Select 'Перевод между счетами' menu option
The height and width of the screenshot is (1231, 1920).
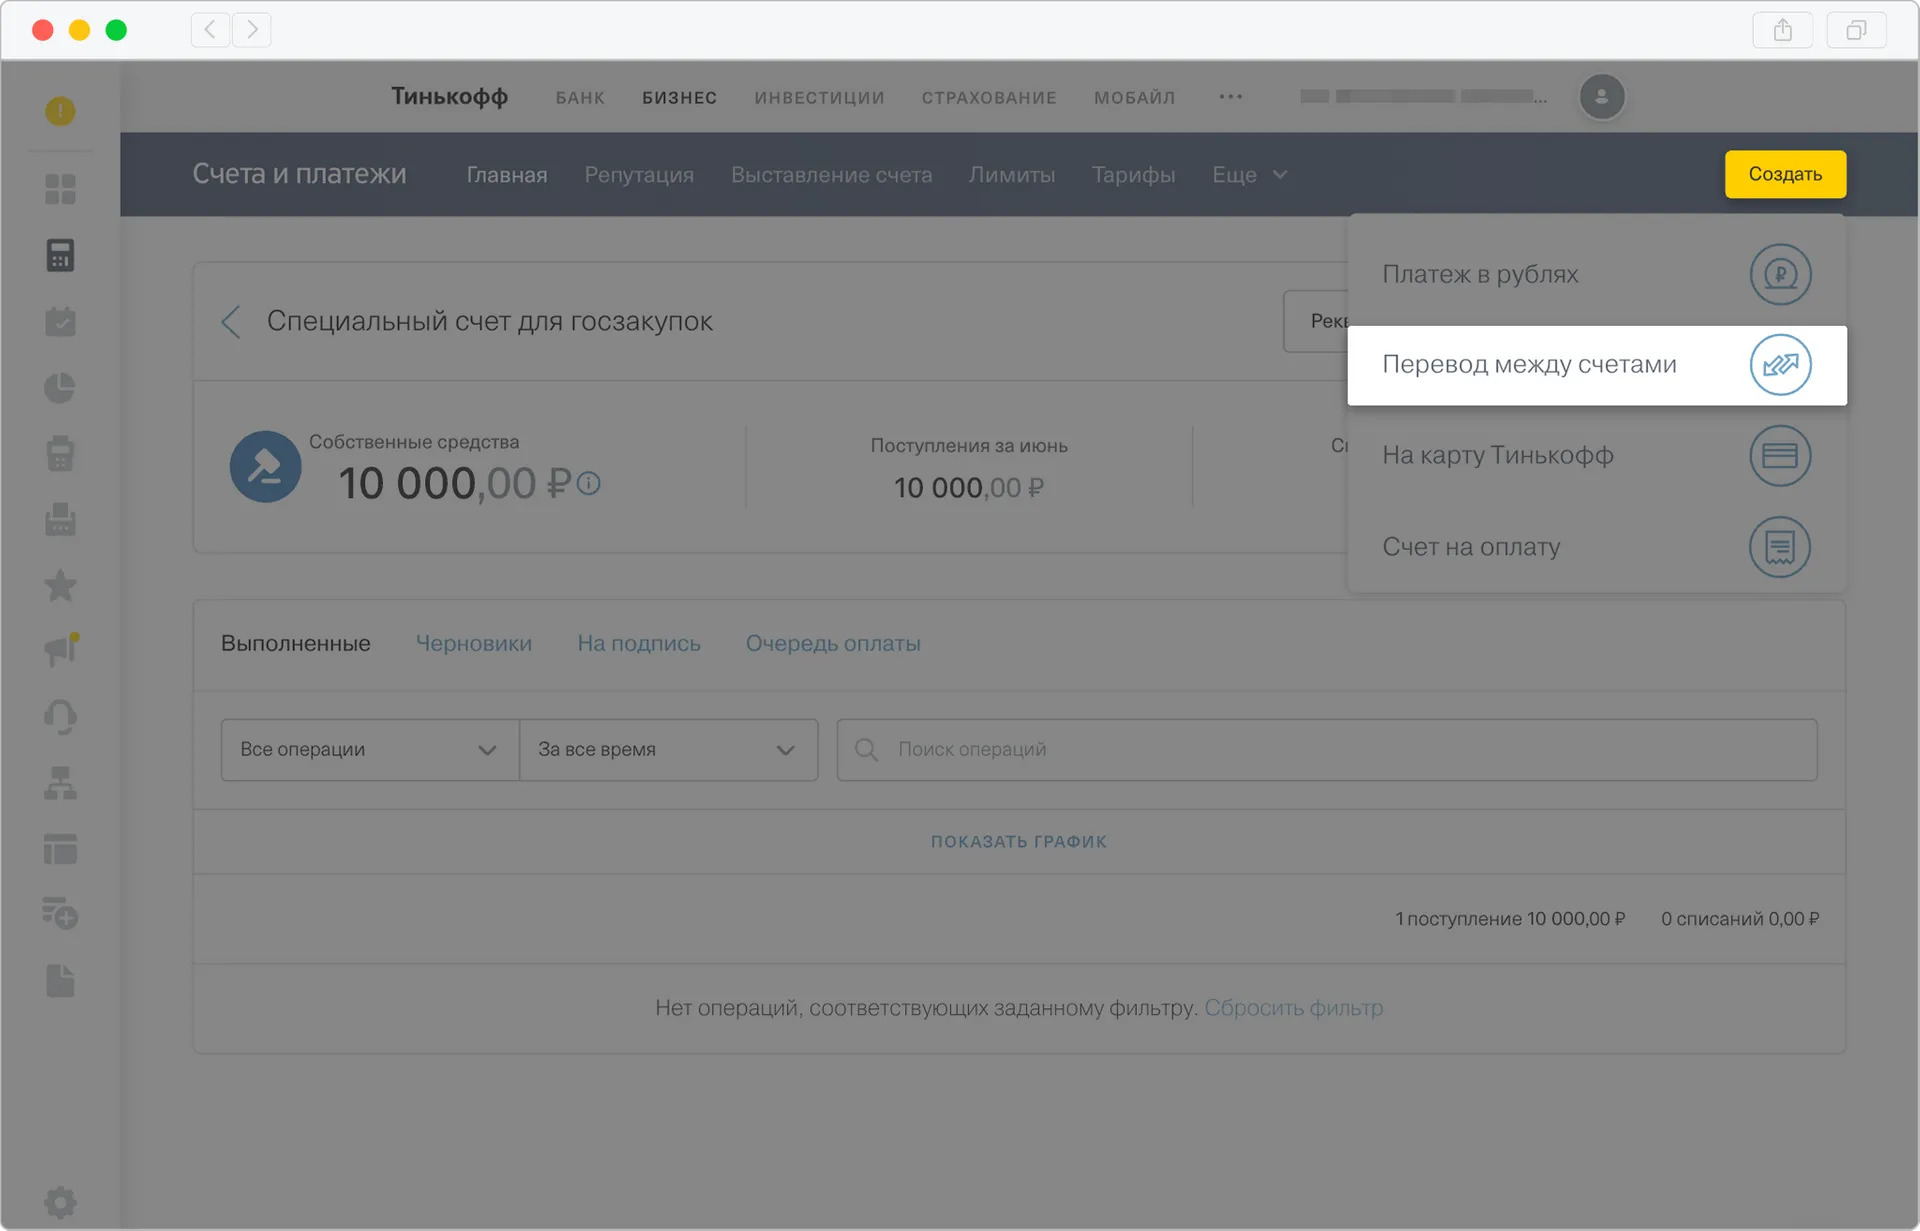(x=1595, y=365)
